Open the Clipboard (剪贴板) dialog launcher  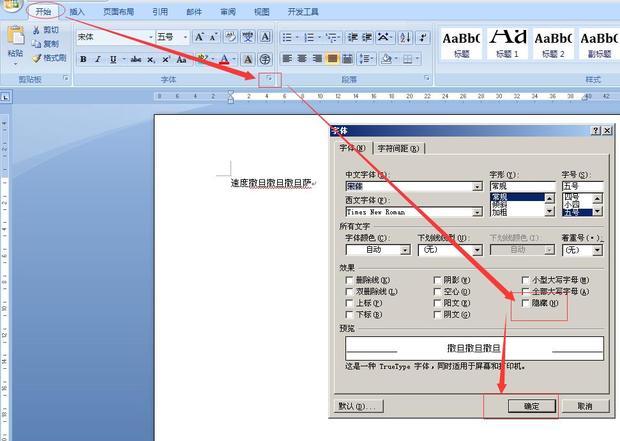[x=66, y=79]
